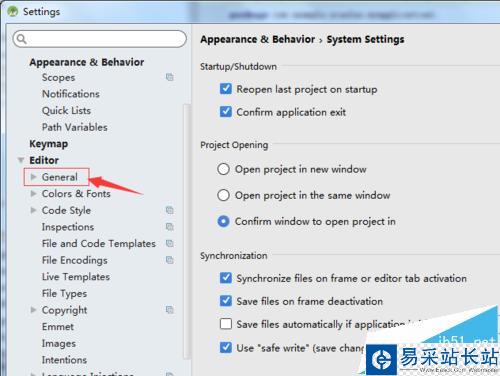Collapse the Editor section arrow

click(21, 160)
